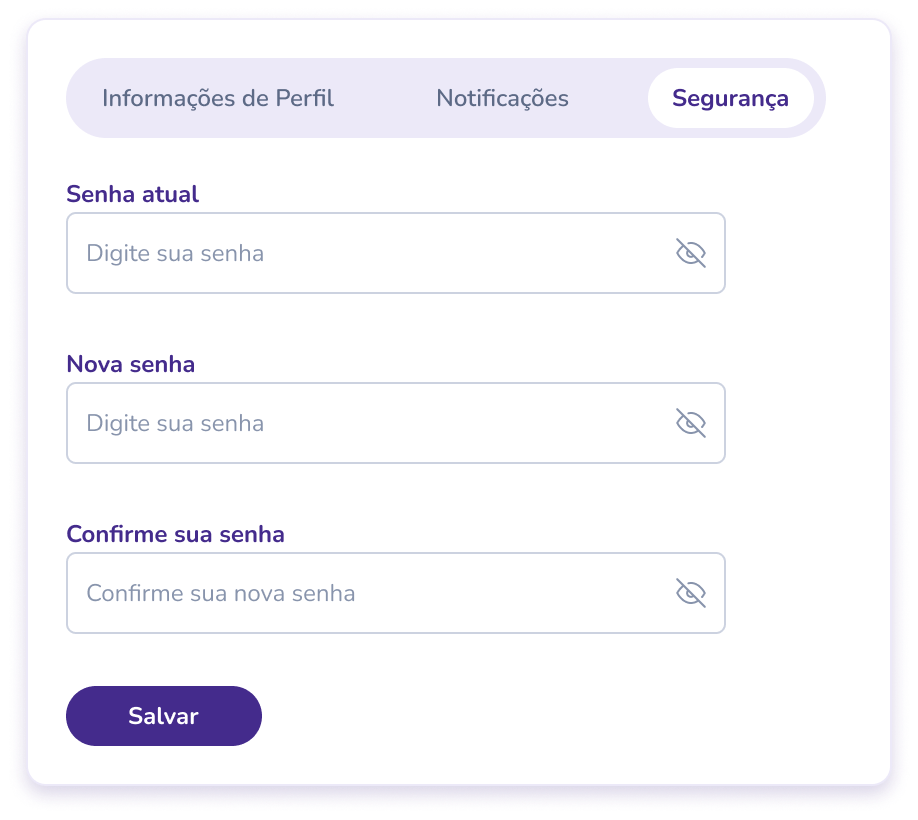This screenshot has height=820, width=918.
Task: Click the crossed-eye icon in Senha atual field
Action: (690, 253)
